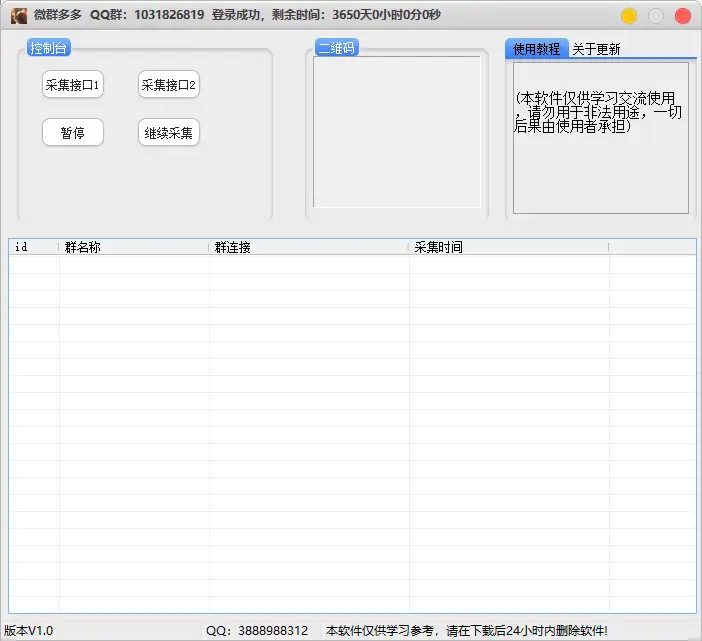Click the 群名称 column header
702x641 pixels.
(134, 247)
